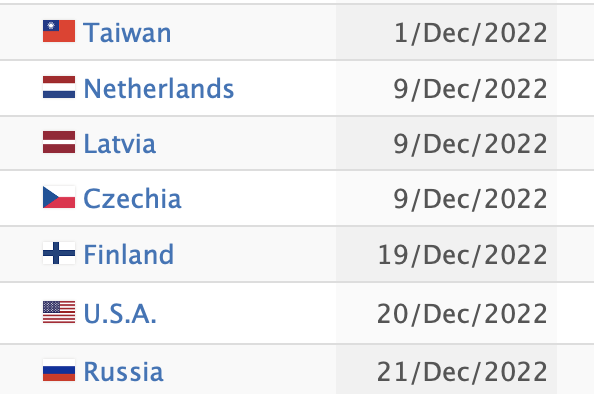Open the Netherlands country link
The height and width of the screenshot is (394, 594).
159,88
